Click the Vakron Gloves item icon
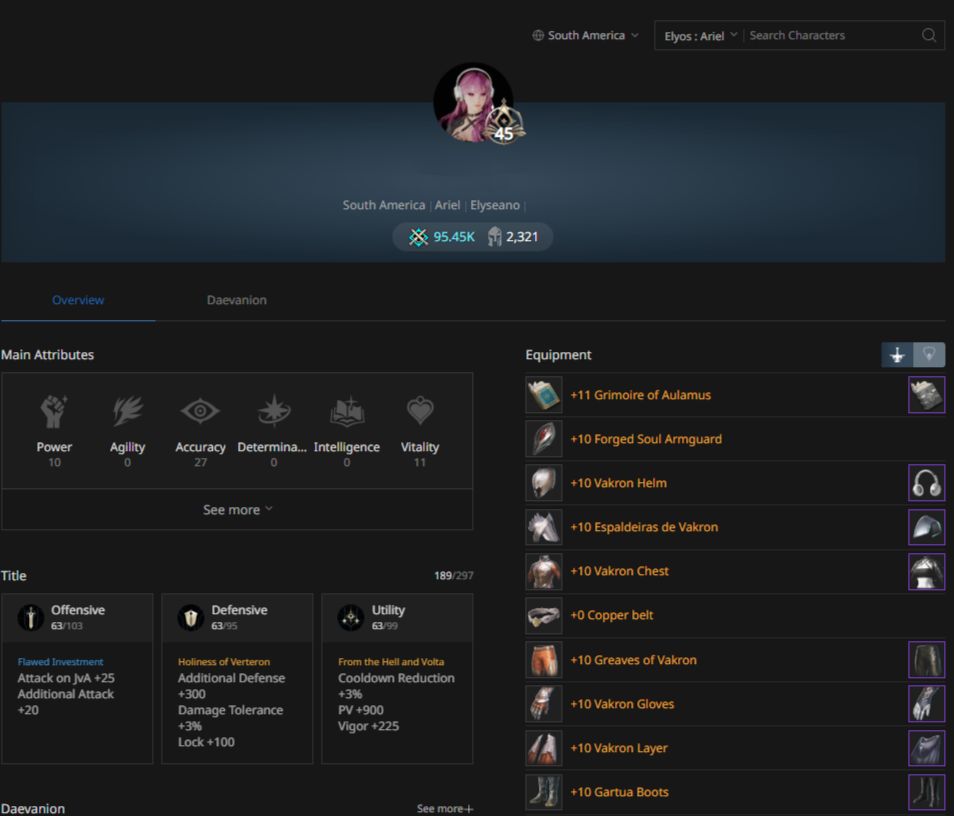This screenshot has width=954, height=816. coord(544,704)
